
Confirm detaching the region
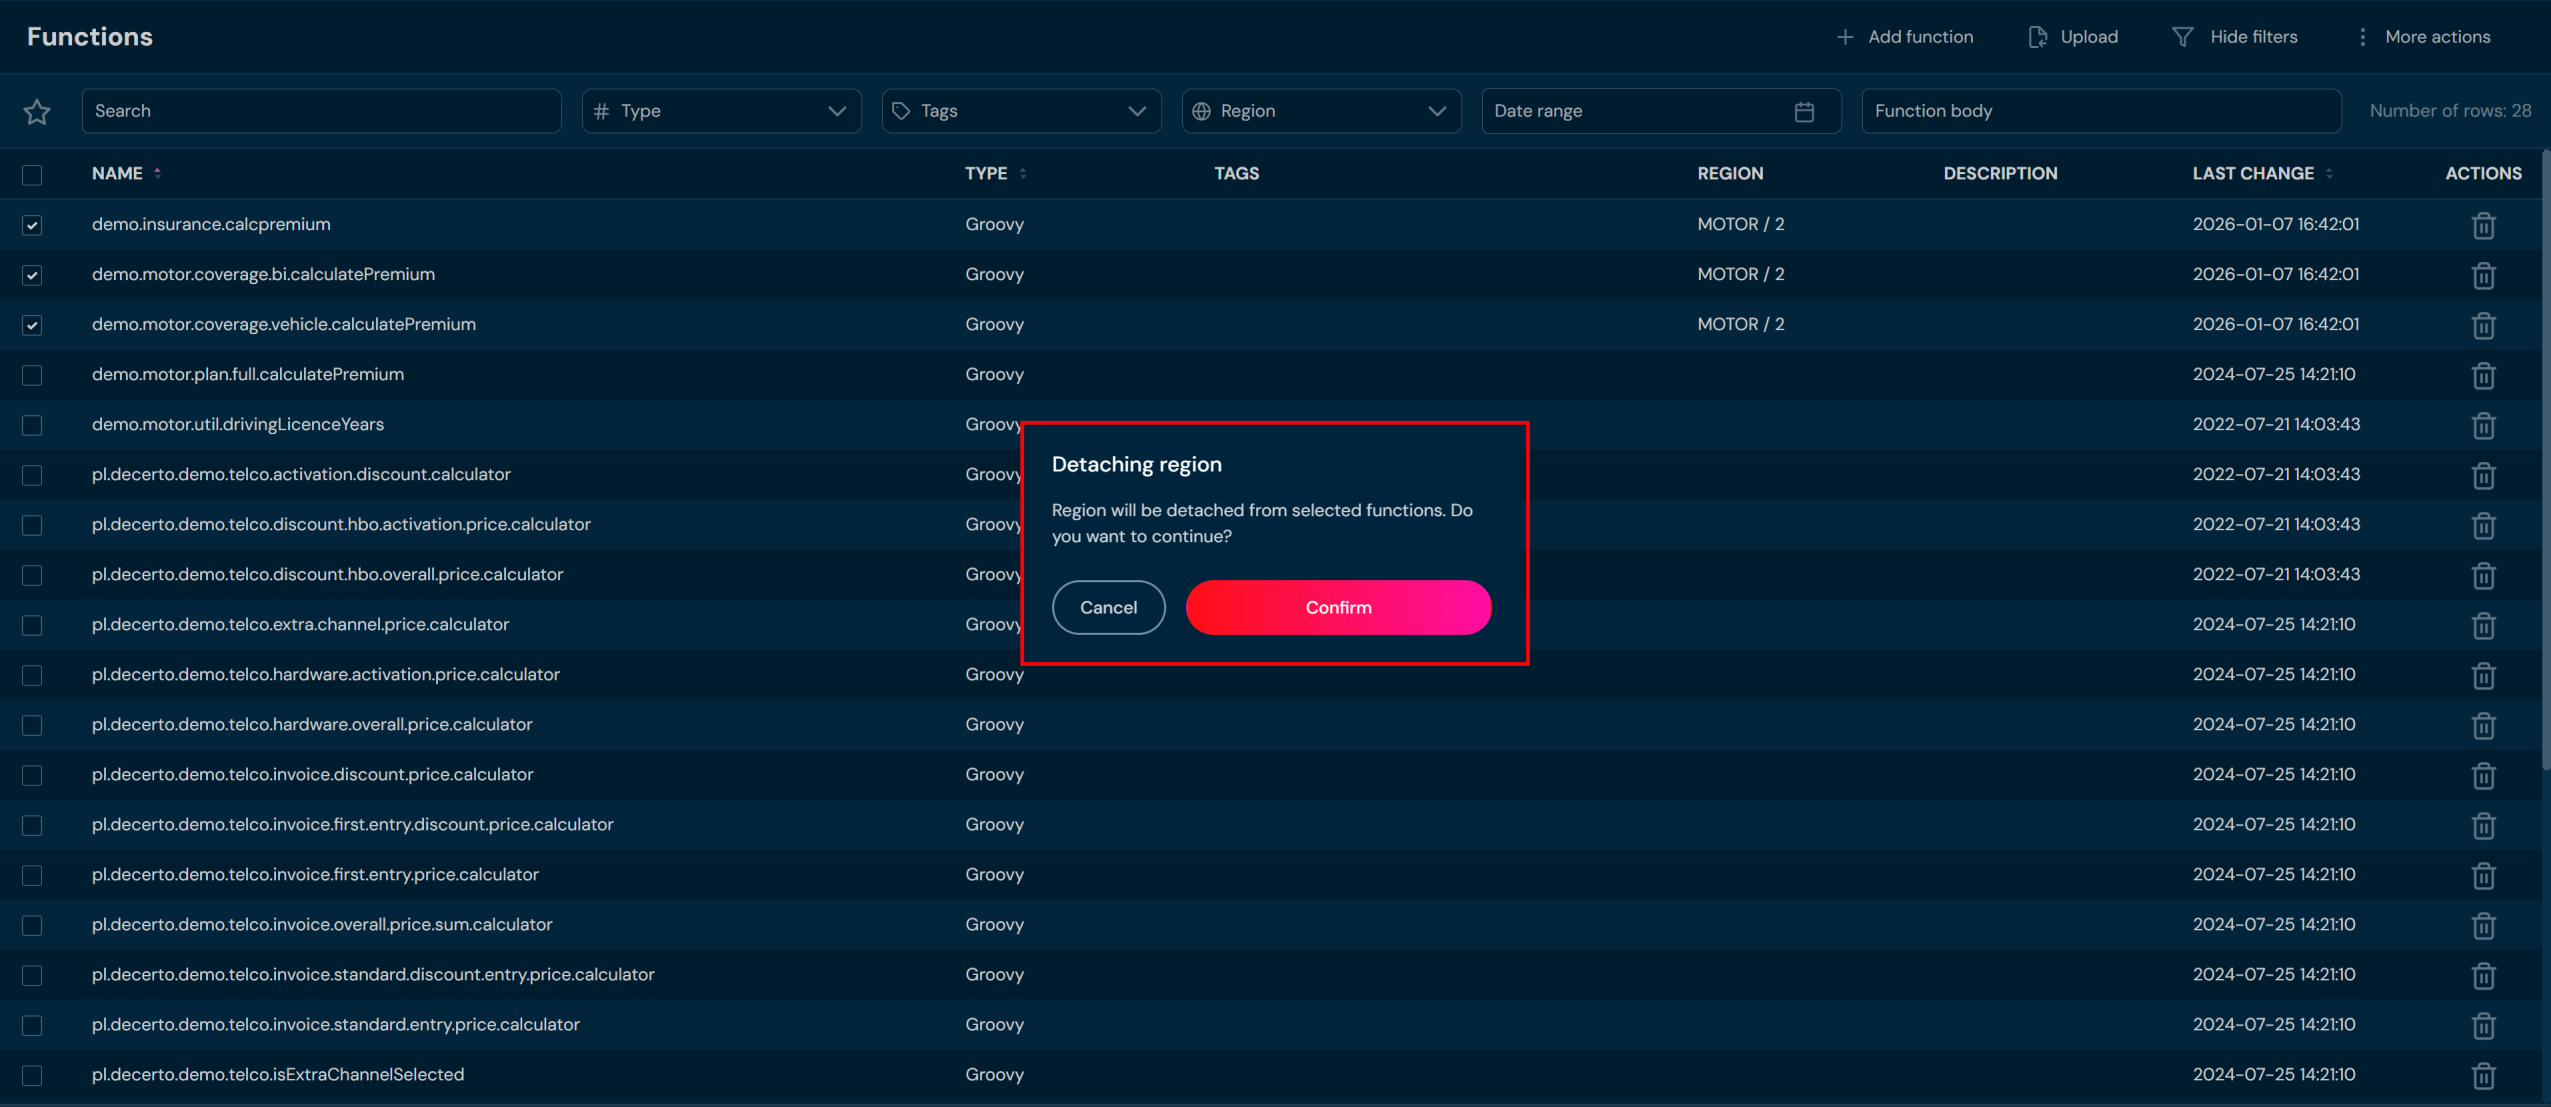click(1338, 607)
